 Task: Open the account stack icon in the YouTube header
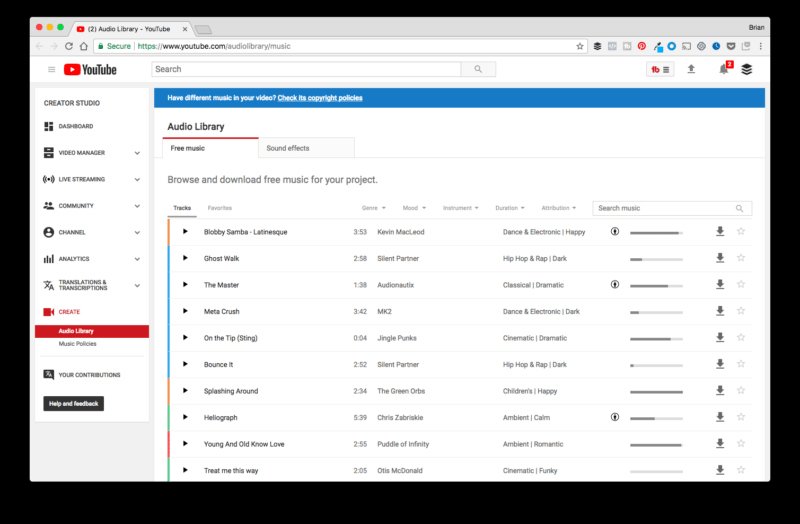click(x=746, y=69)
